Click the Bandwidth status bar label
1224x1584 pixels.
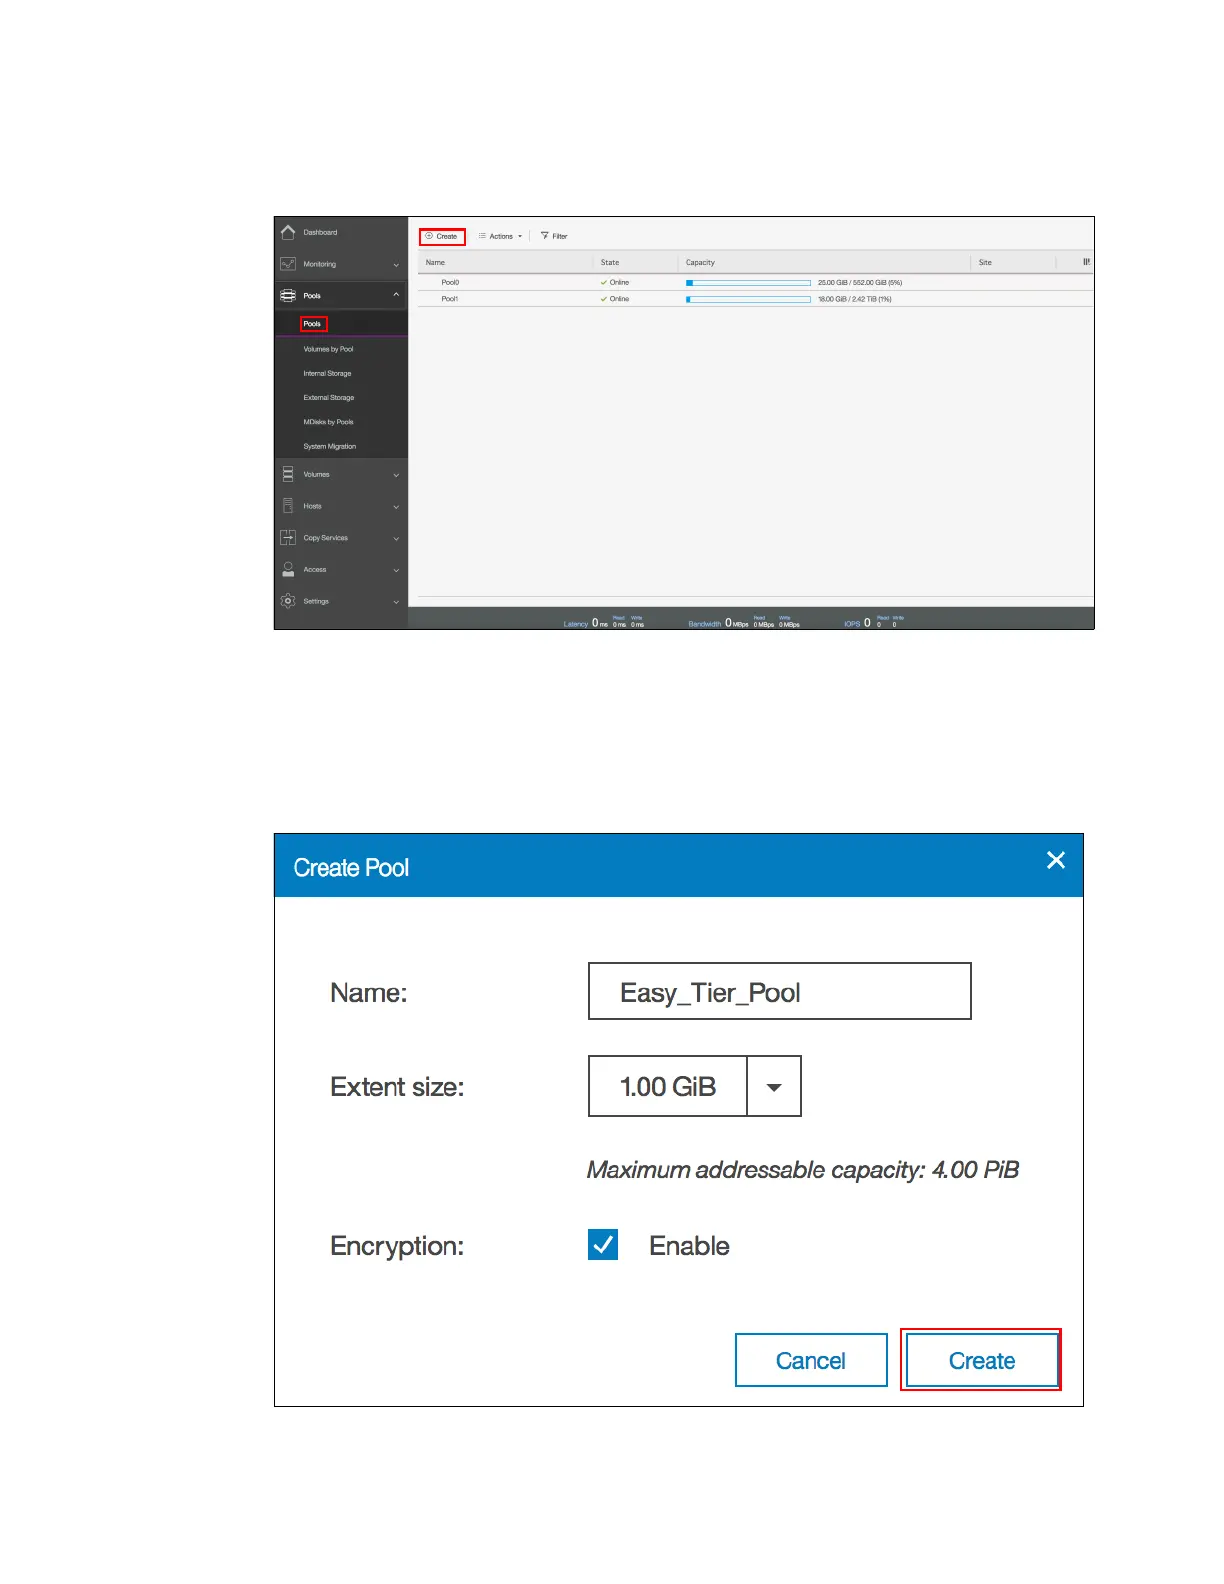click(x=704, y=624)
